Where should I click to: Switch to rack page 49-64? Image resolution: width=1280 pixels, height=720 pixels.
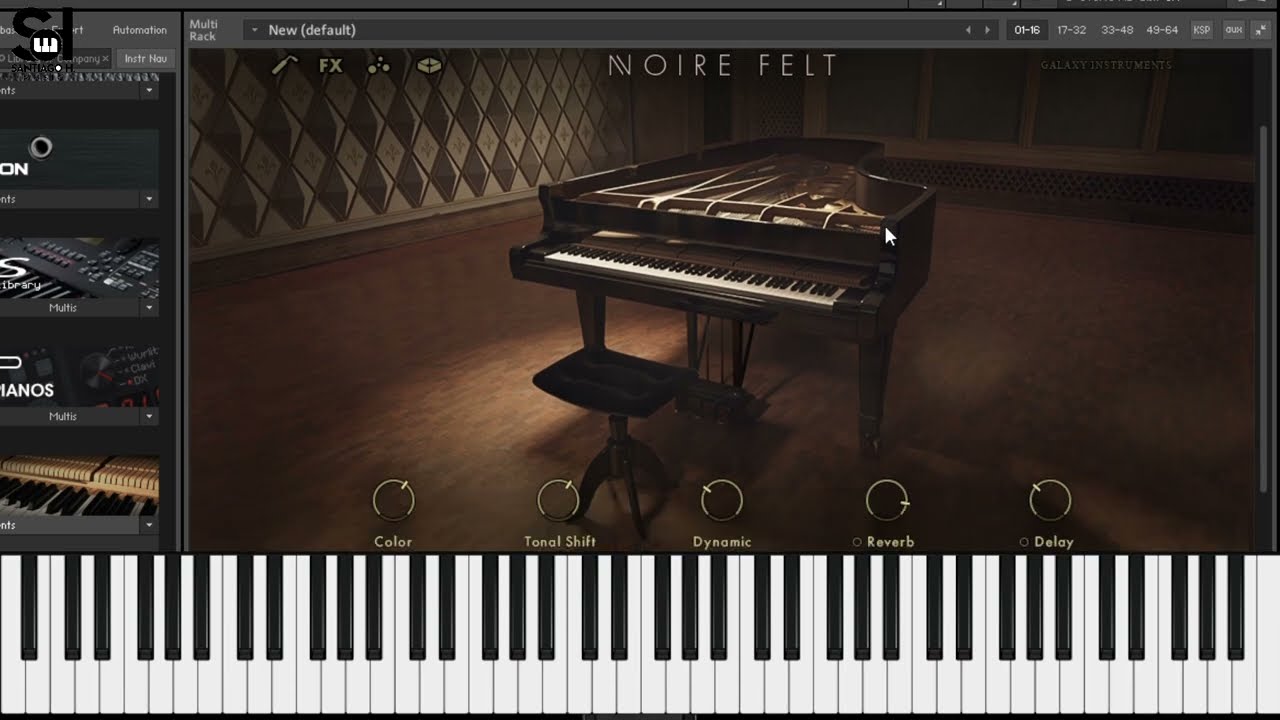[x=1162, y=30]
